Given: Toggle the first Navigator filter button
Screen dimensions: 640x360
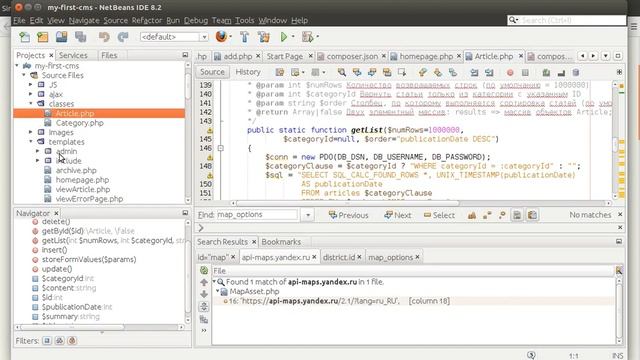Looking at the screenshot, I should [x=47, y=340].
